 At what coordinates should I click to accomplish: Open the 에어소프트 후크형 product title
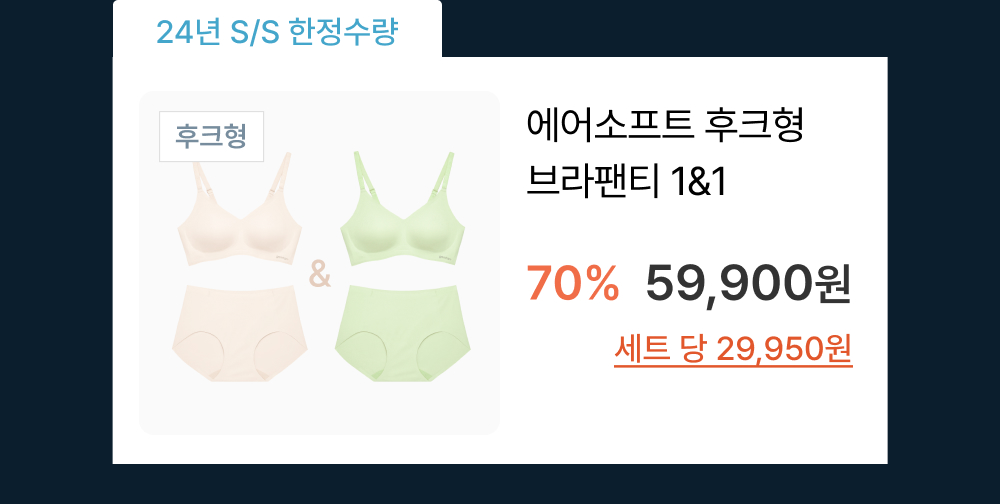[x=665, y=126]
